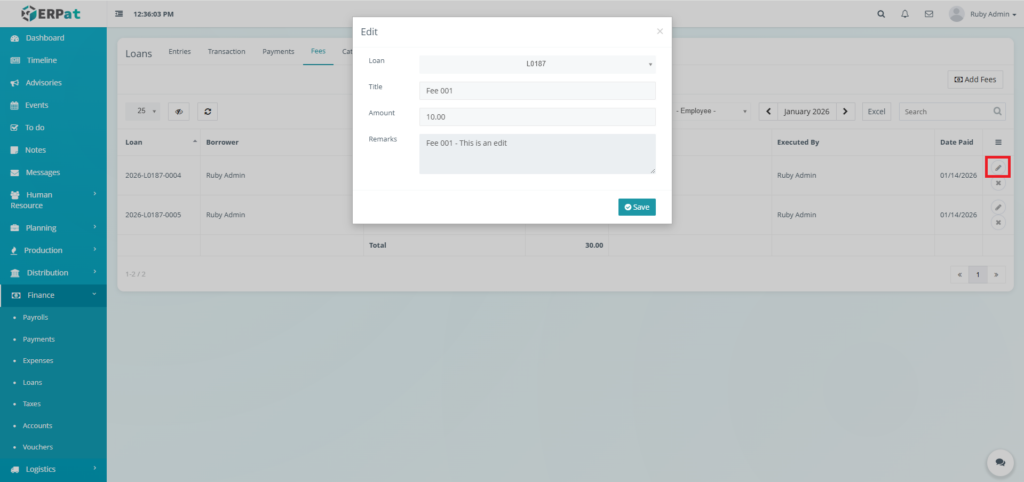1024x482 pixels.
Task: Open Accounts under Finance
Action: click(37, 426)
